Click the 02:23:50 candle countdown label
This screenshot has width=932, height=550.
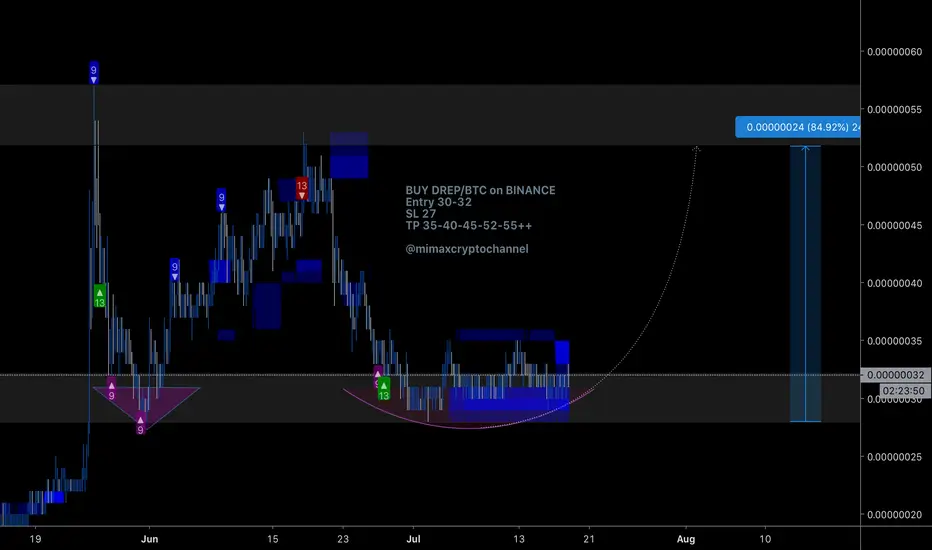(903, 391)
